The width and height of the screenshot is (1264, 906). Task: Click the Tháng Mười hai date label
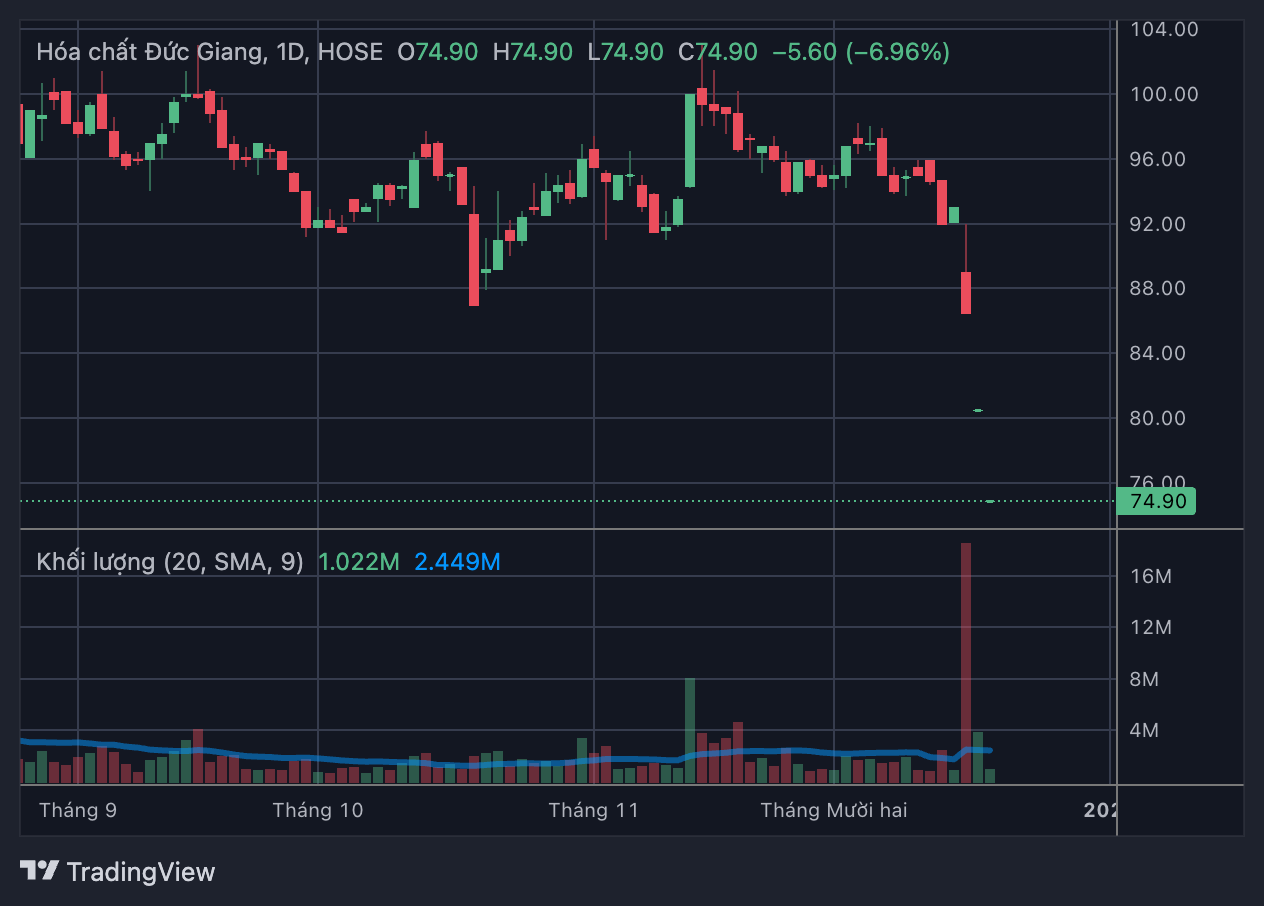(834, 810)
